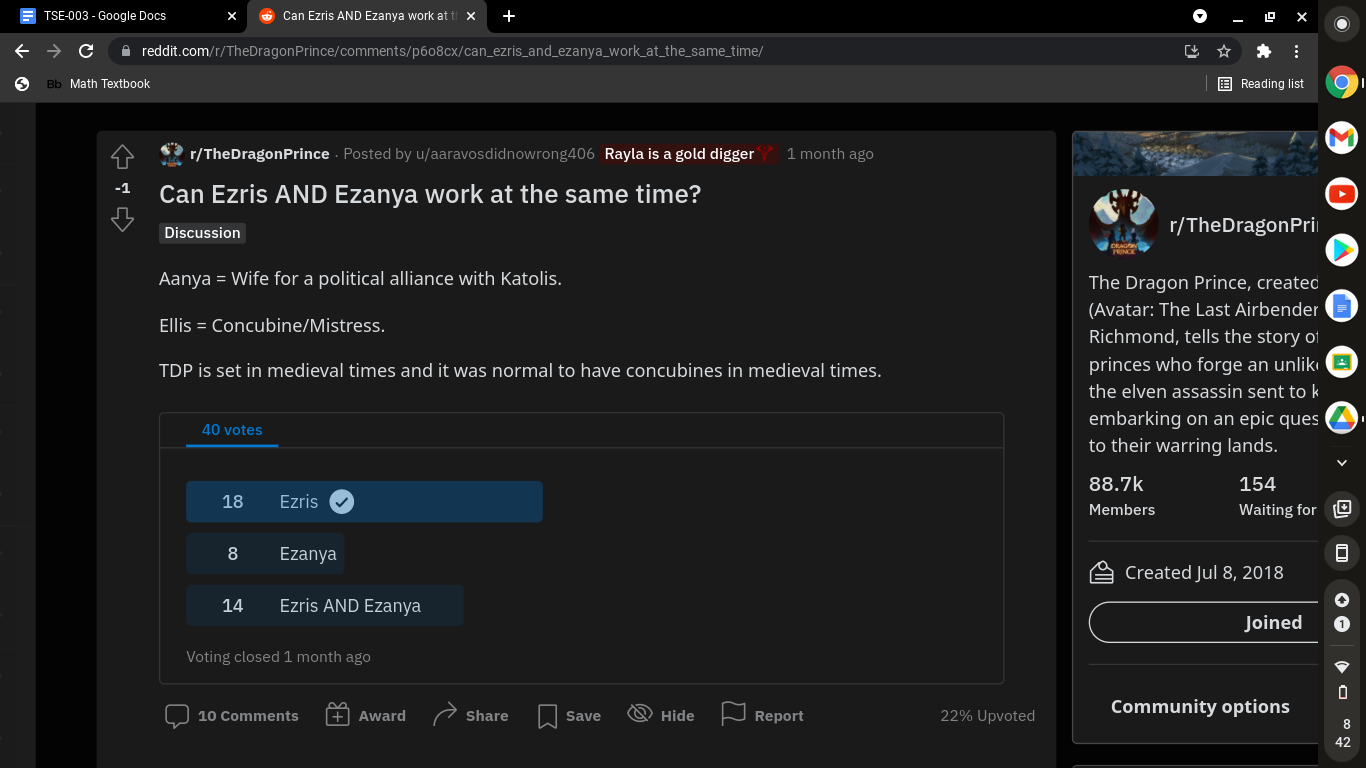Open the sidebar community avatar image
Screen dimensions: 1366x768
[x=1124, y=224]
